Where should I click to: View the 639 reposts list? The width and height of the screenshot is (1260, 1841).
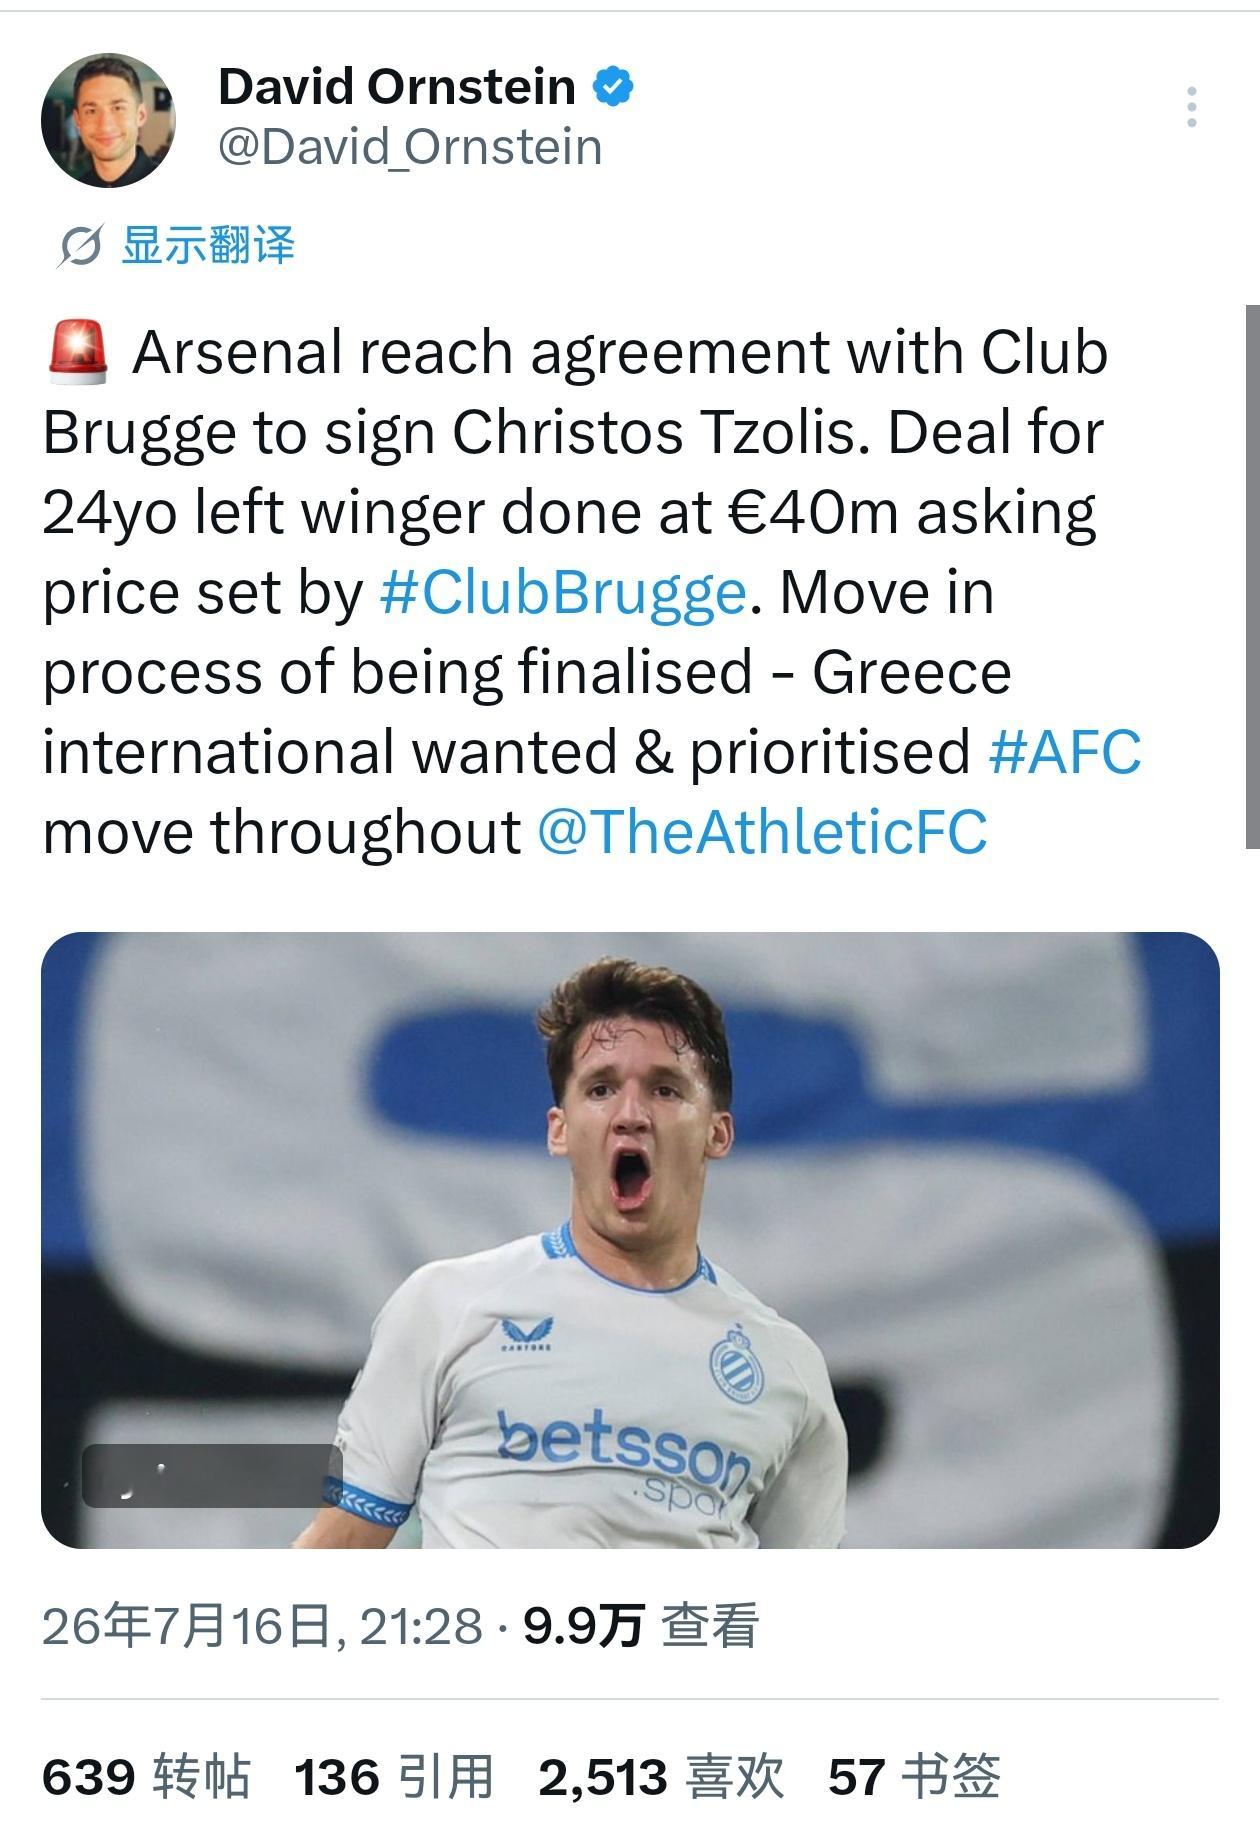[146, 1777]
